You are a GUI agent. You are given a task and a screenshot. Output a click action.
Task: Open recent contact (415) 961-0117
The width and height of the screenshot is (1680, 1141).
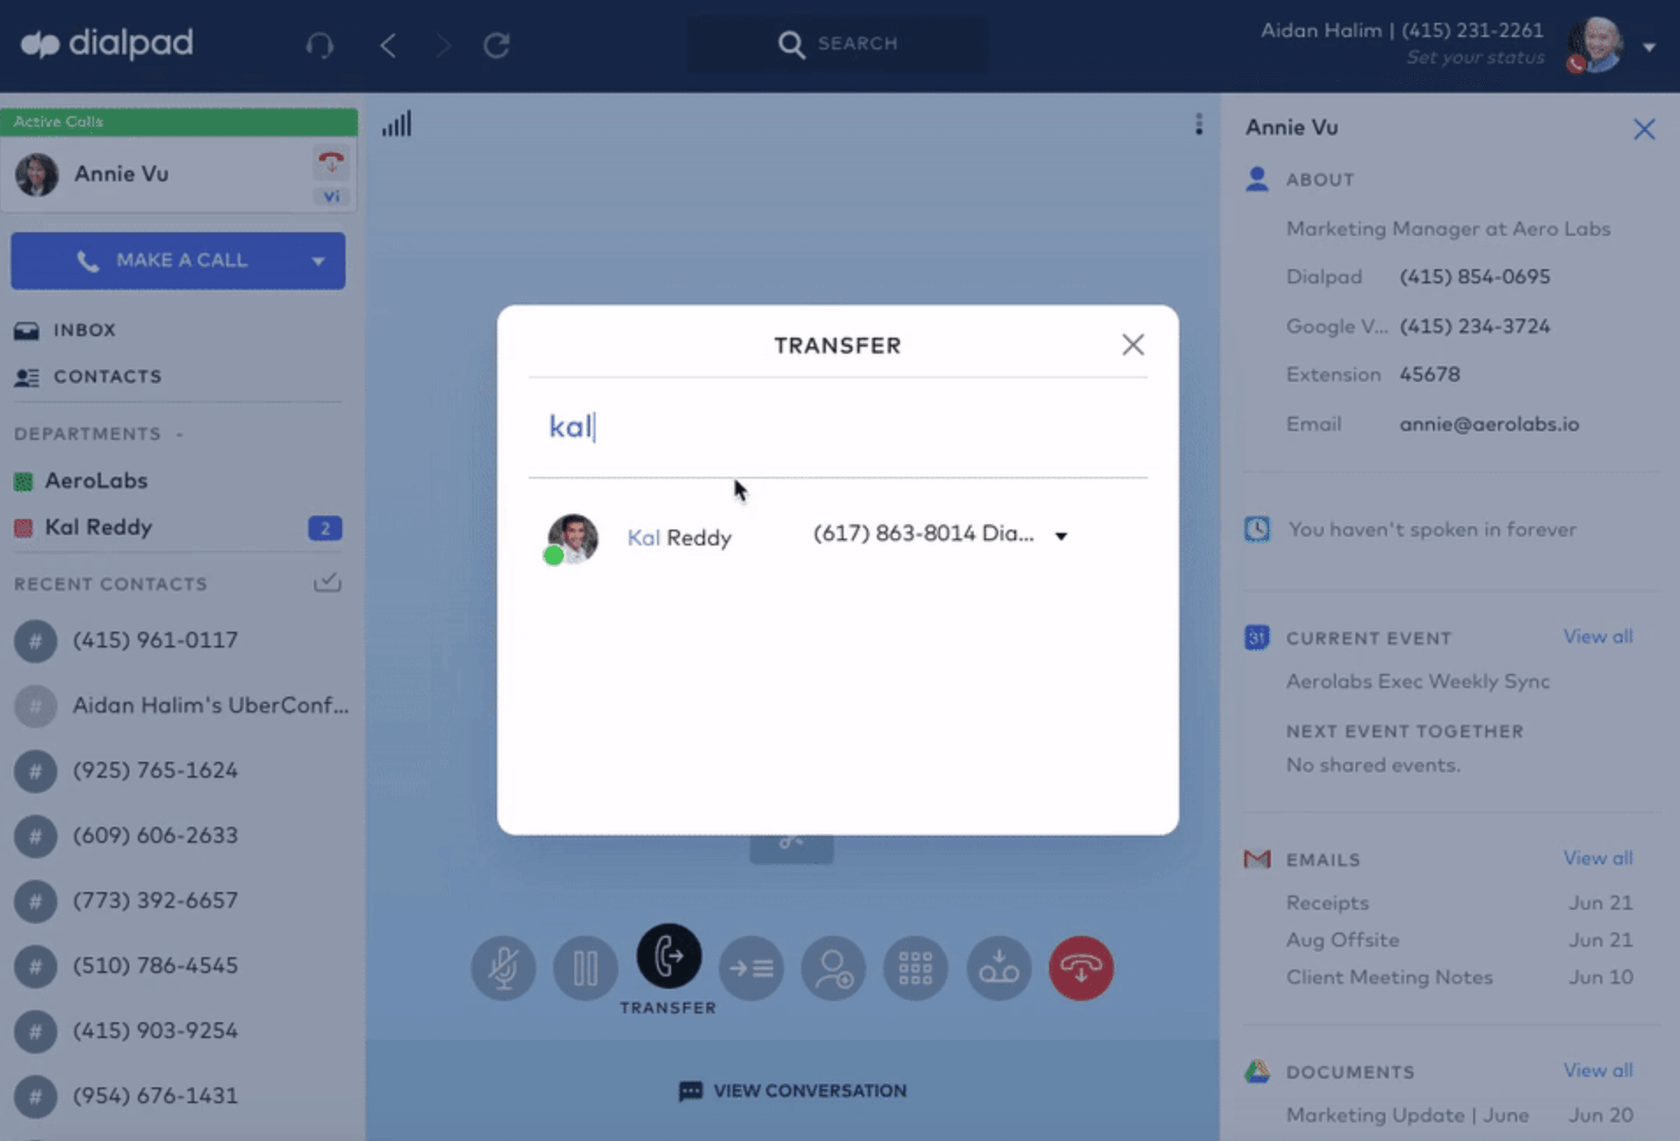(x=155, y=640)
